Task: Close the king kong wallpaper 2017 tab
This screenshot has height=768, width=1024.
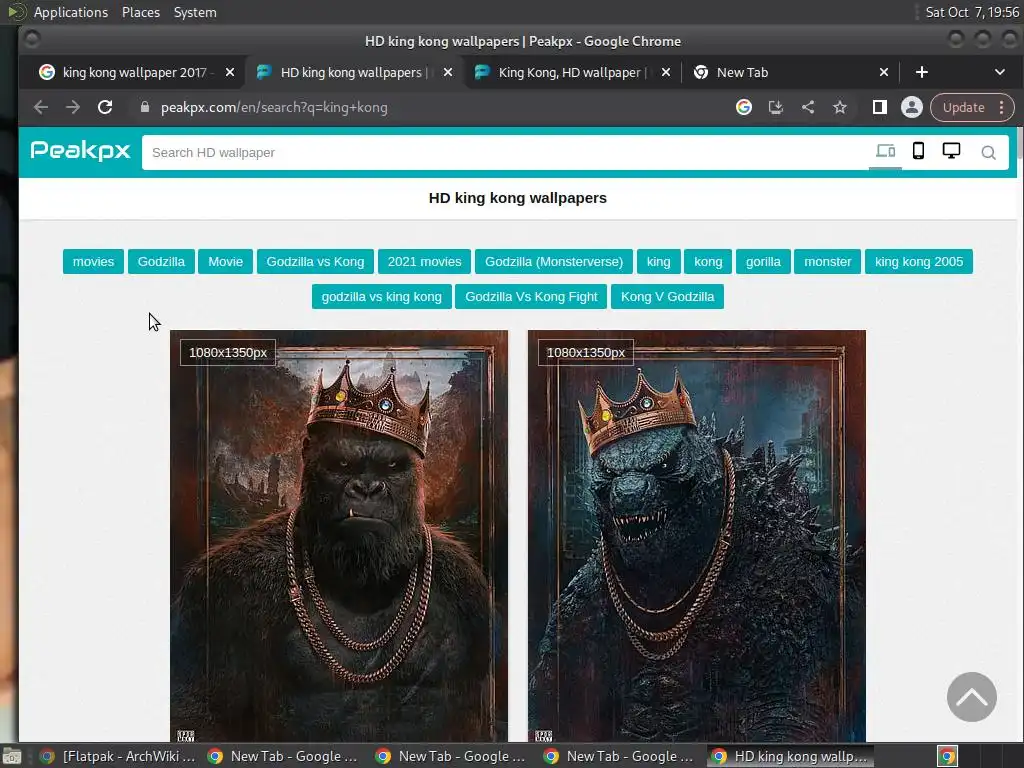Action: [x=230, y=72]
